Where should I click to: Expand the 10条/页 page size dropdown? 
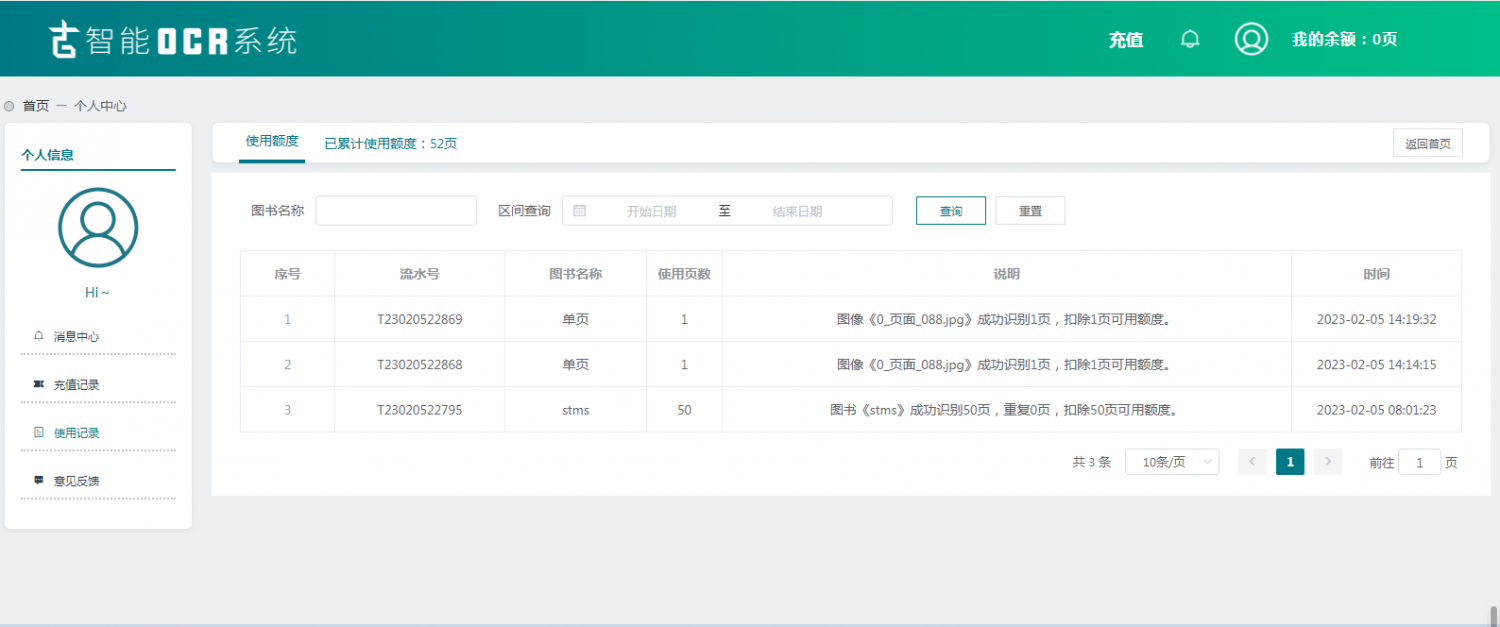coord(1171,462)
